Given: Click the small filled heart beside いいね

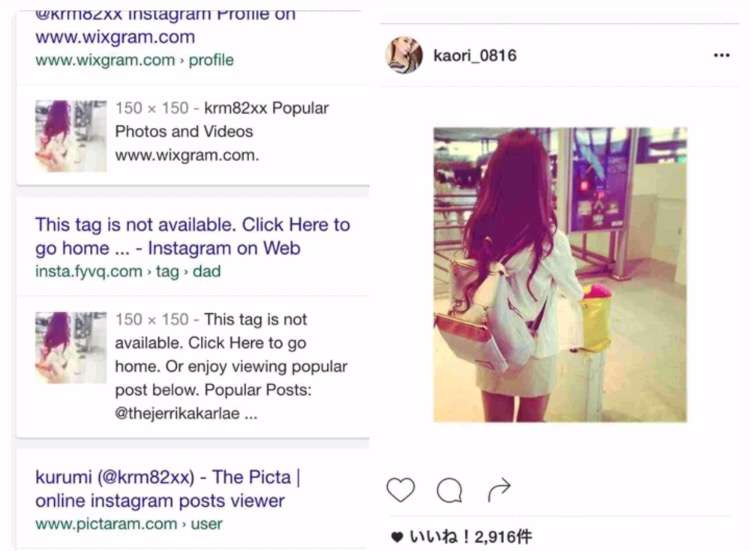Looking at the screenshot, I should point(397,537).
